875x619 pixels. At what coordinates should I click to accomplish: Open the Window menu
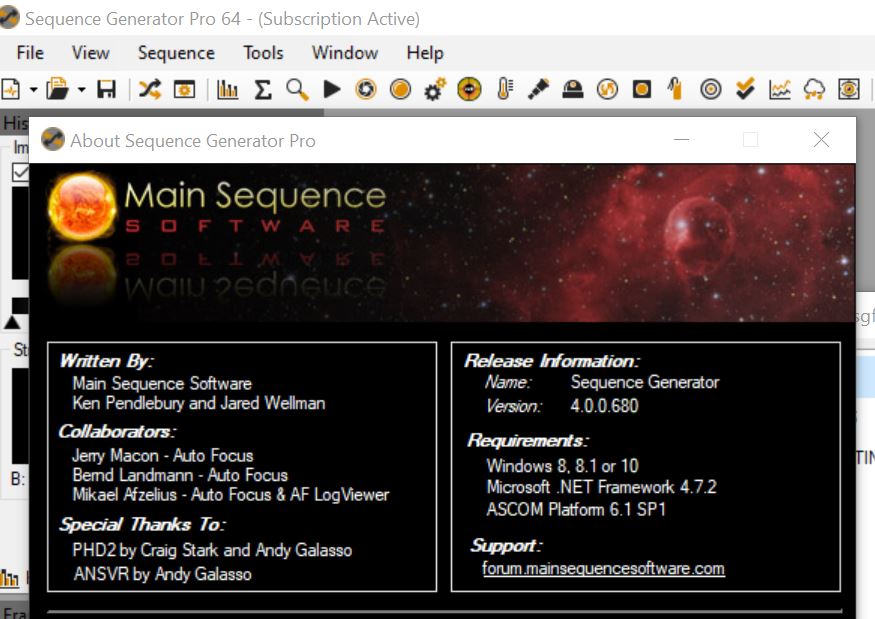tap(345, 53)
